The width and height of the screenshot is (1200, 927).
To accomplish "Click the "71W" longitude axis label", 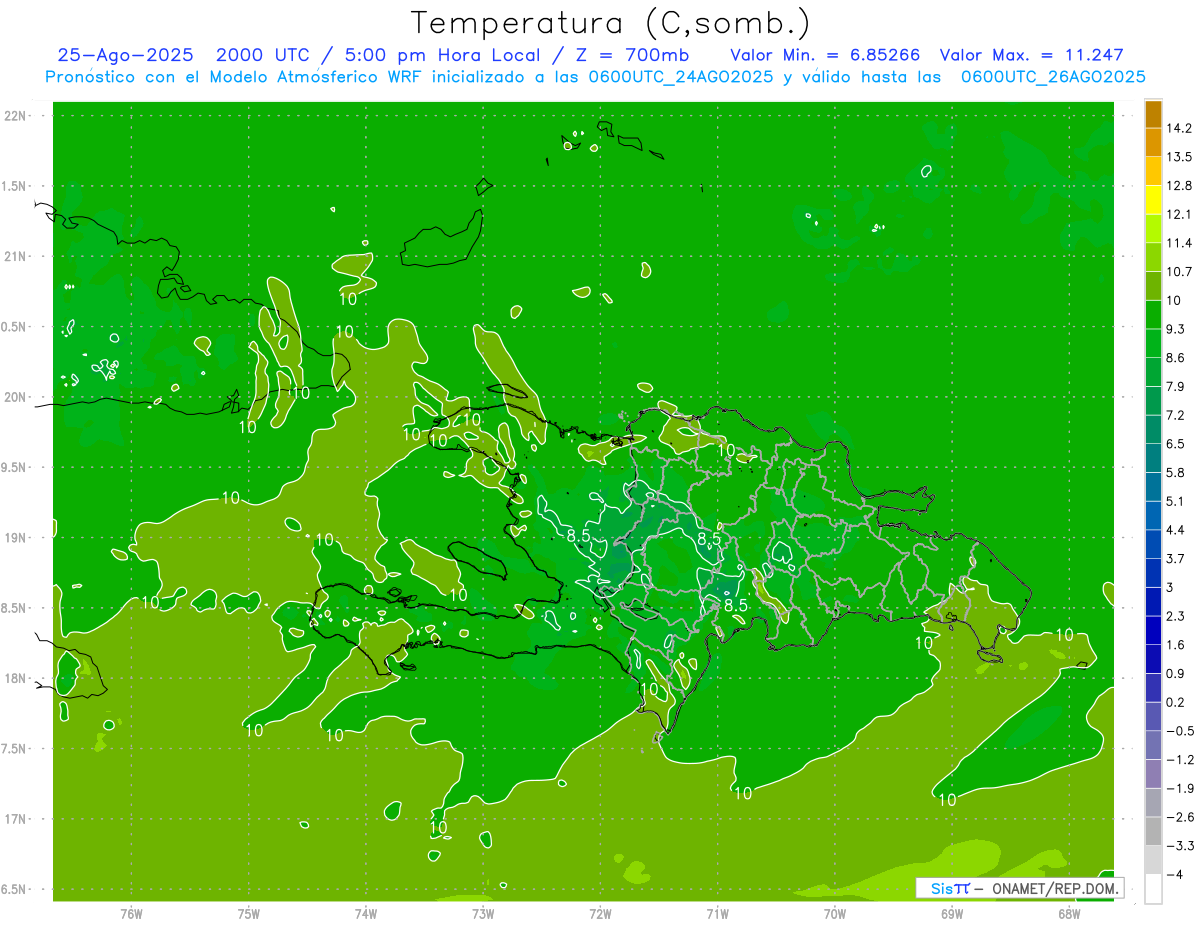I will pos(717,914).
